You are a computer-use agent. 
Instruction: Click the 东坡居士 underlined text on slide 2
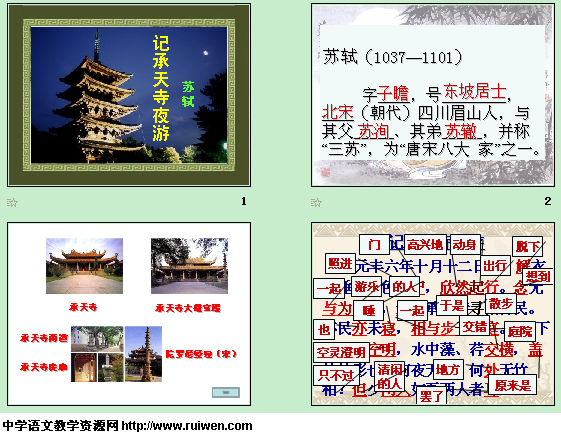(x=475, y=92)
